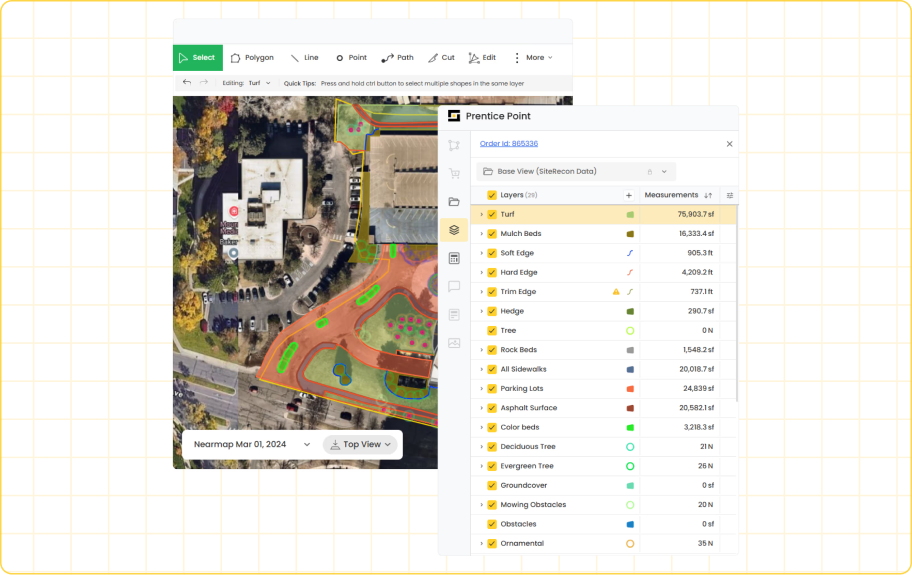
Task: Toggle the Hard Edge checkbox
Action: tap(492, 273)
